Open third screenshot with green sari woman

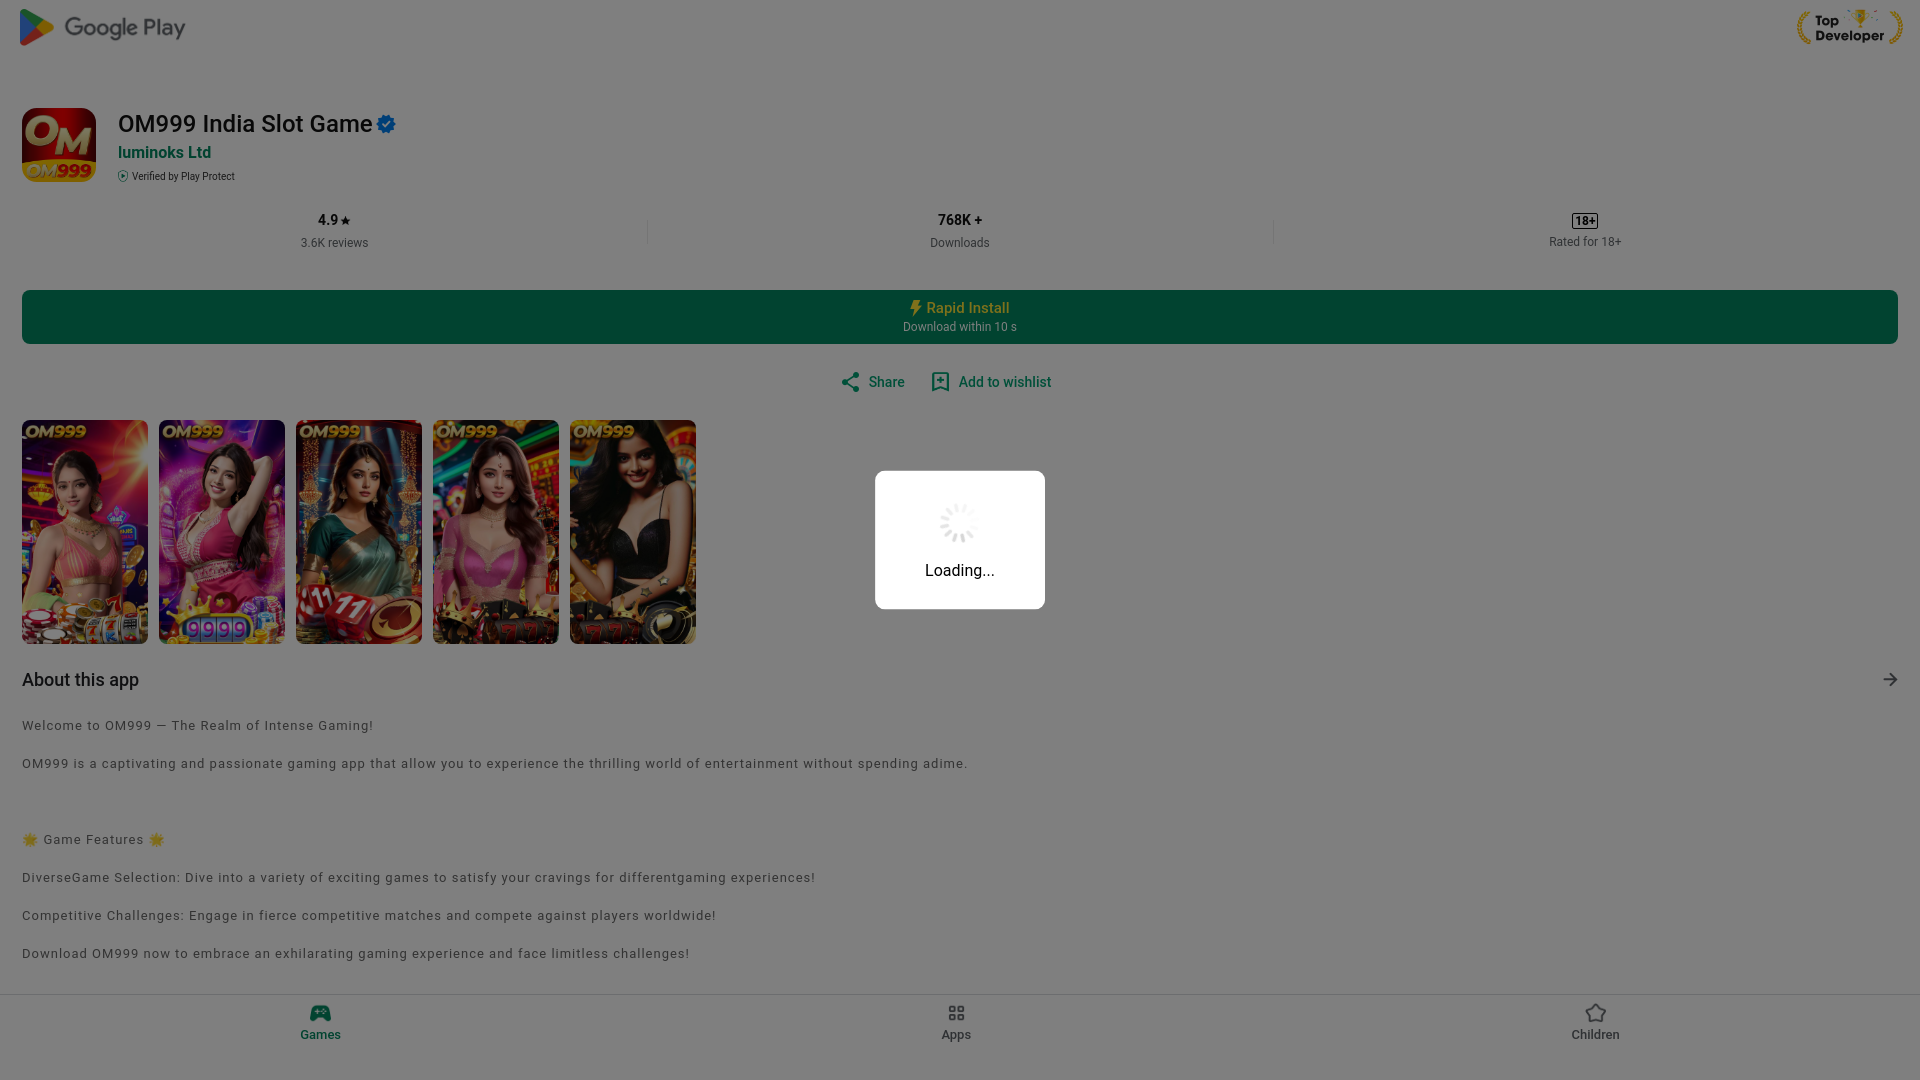coord(359,532)
